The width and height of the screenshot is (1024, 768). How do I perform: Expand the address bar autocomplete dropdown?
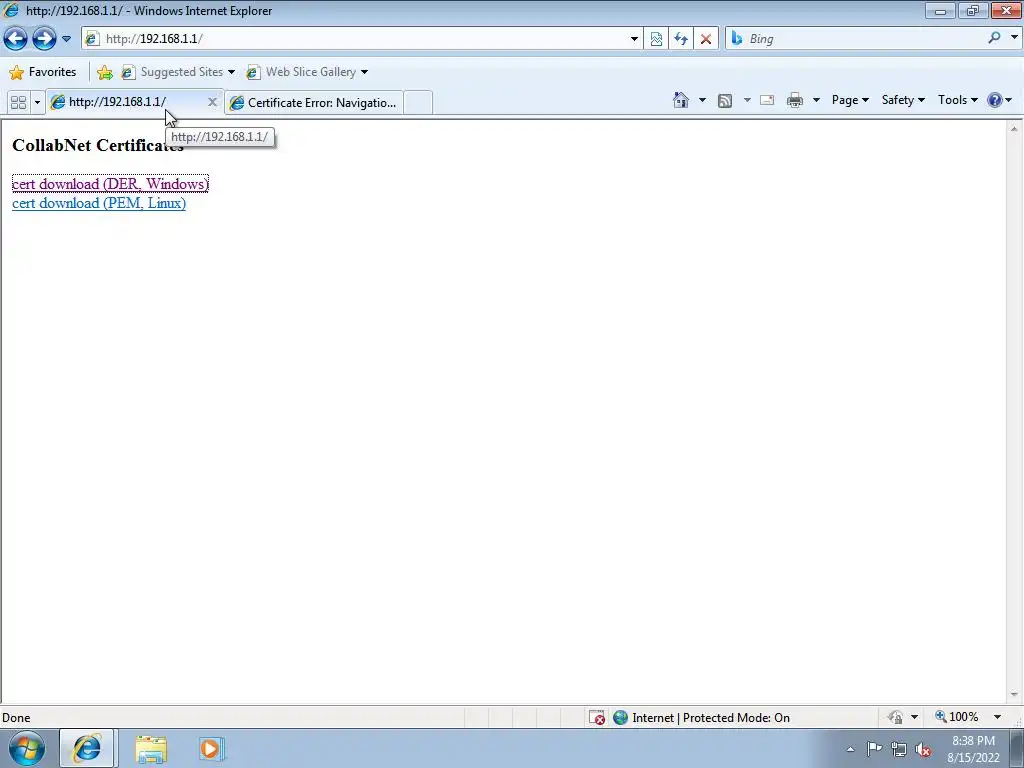pos(634,39)
